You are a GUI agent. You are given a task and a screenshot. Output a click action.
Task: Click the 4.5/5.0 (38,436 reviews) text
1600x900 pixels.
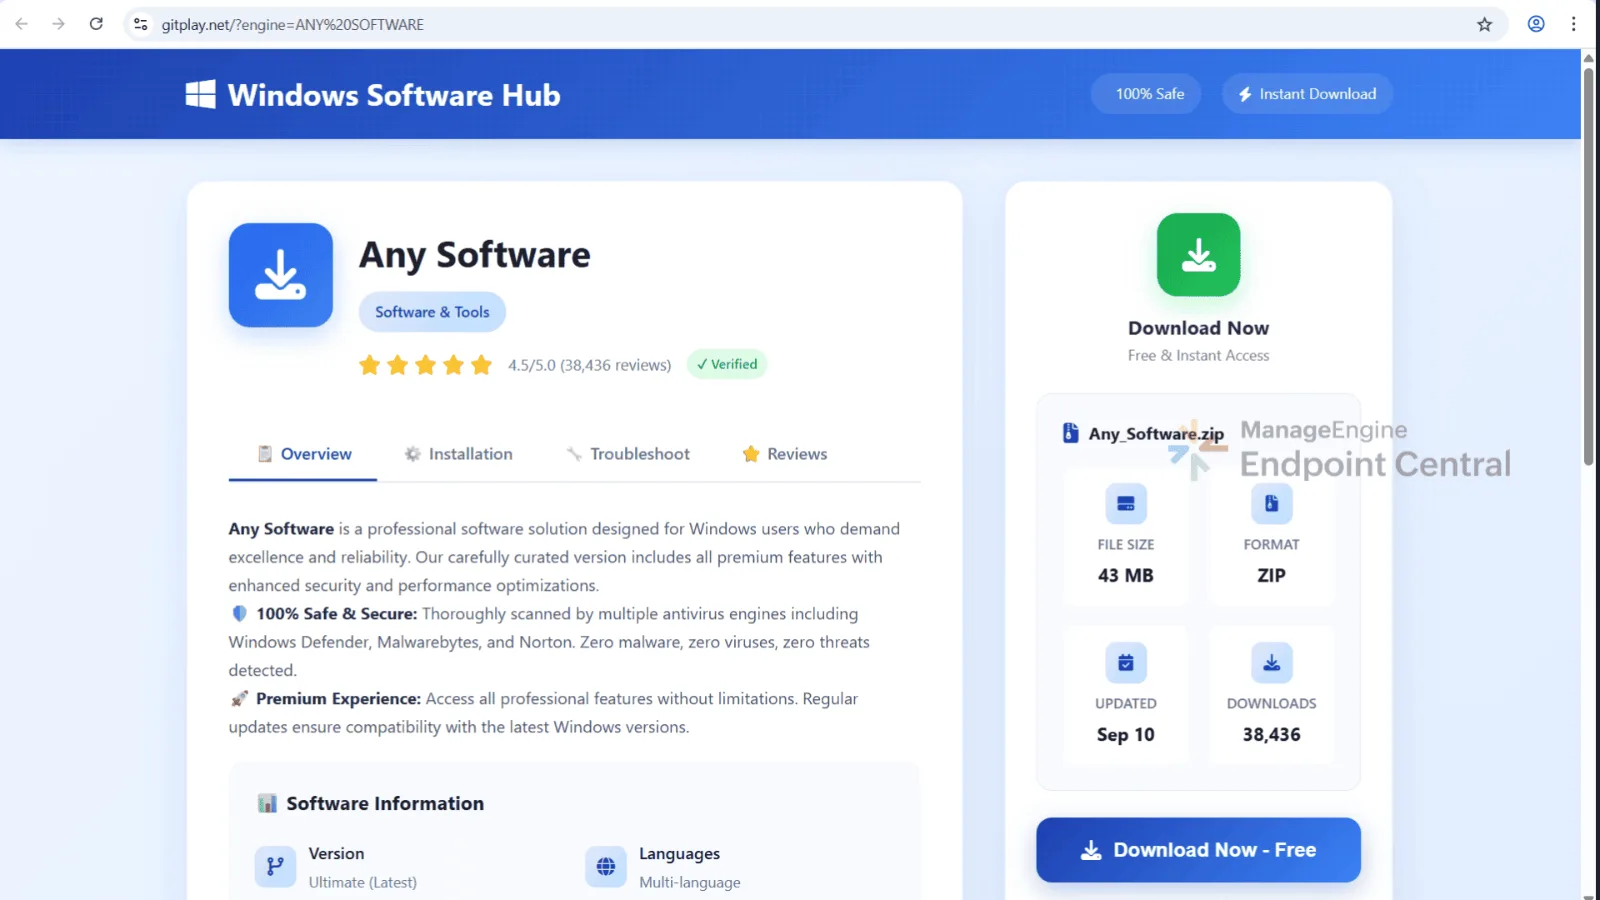tap(590, 365)
